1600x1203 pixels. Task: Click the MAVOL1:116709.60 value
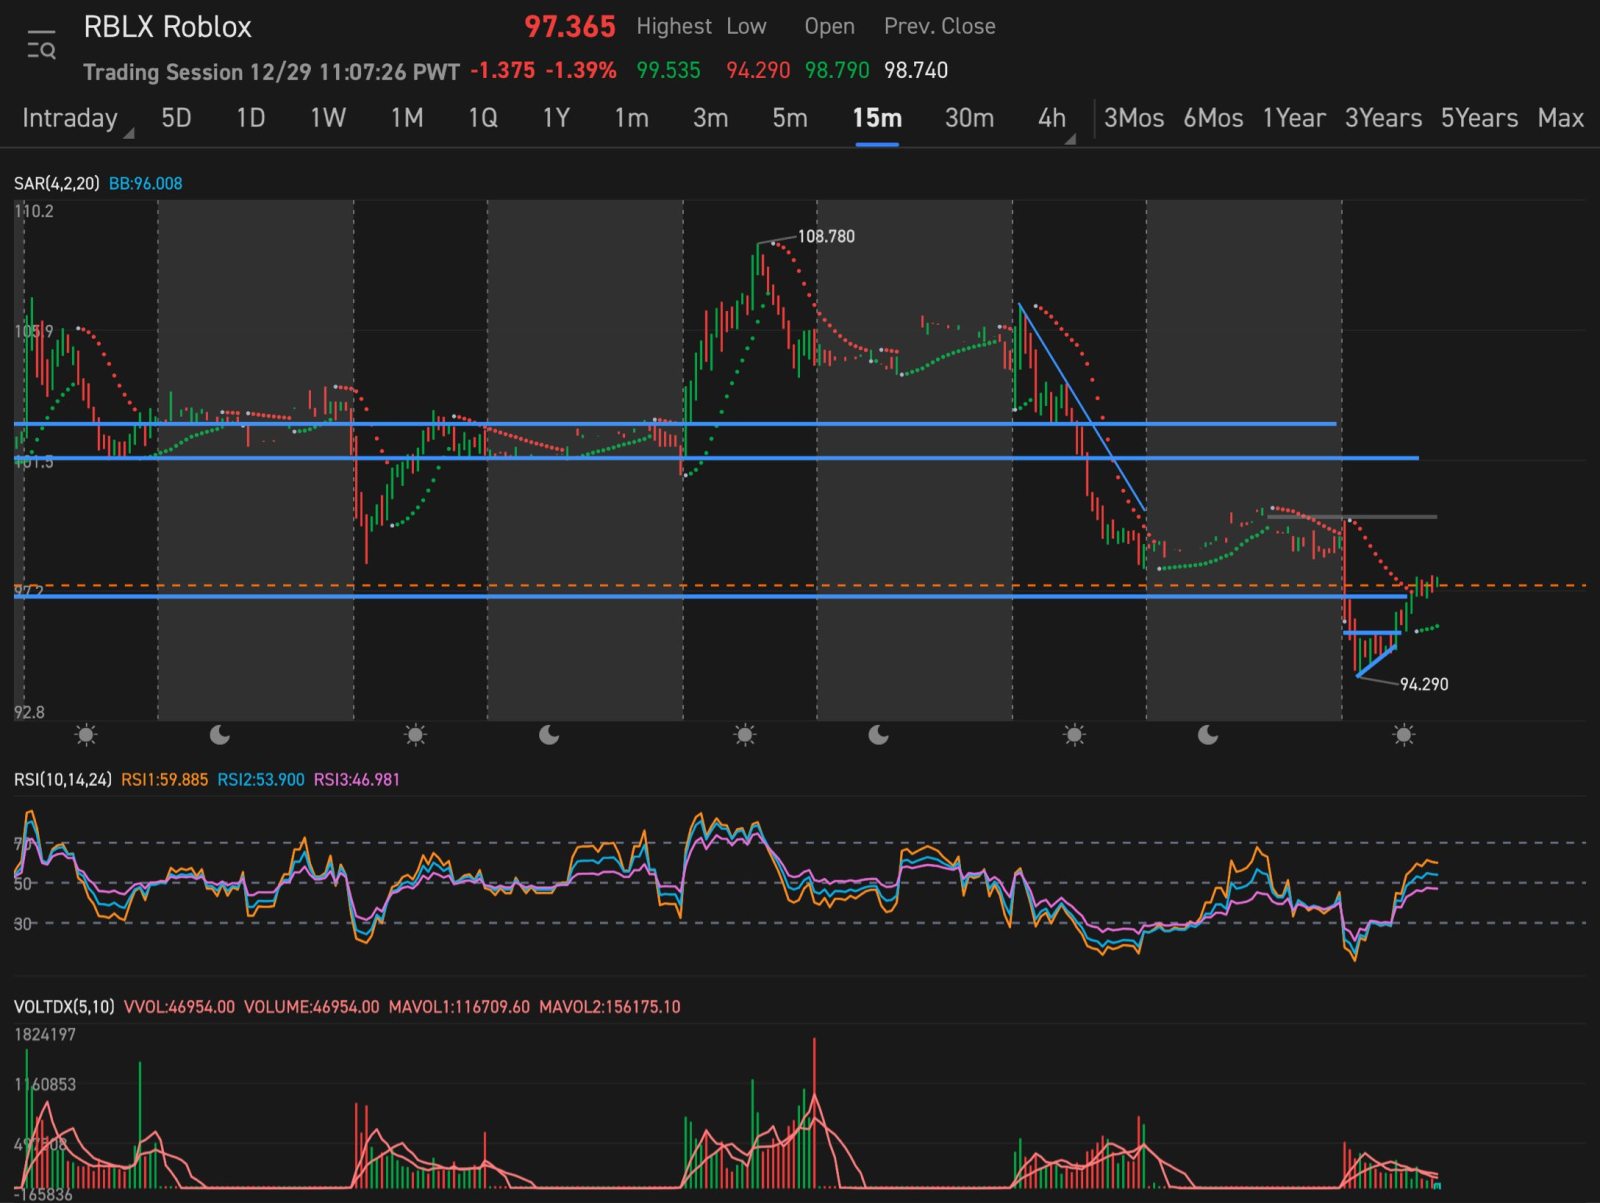coord(459,1007)
